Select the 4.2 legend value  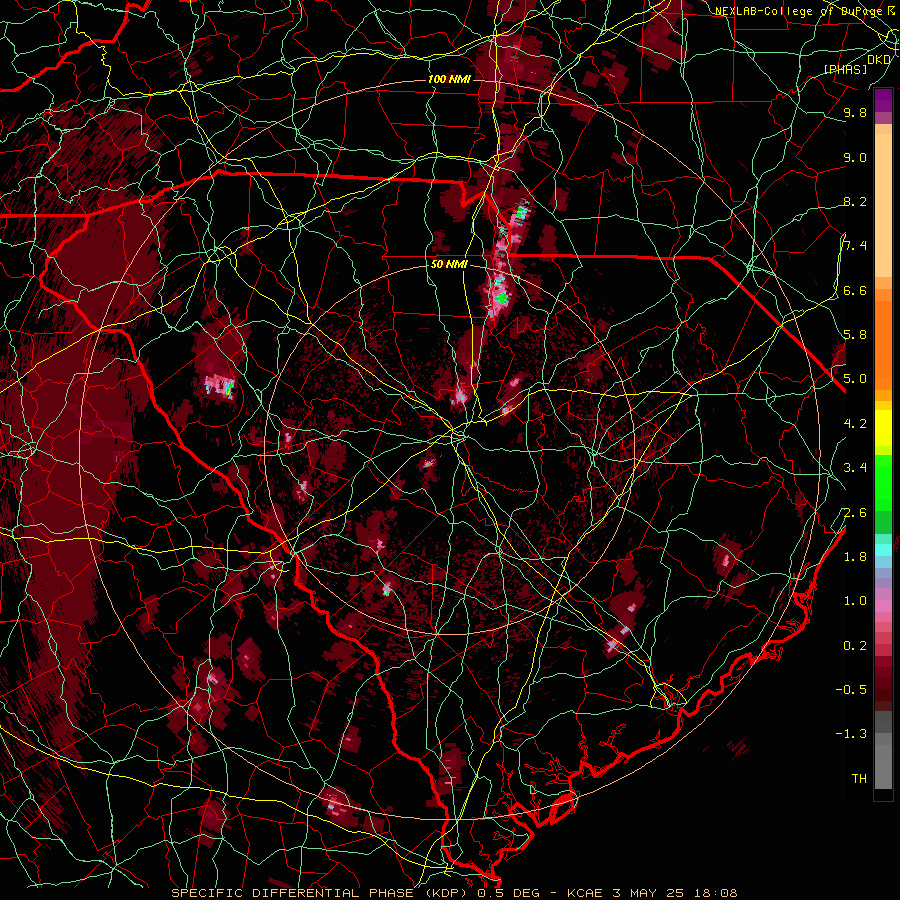pos(855,424)
